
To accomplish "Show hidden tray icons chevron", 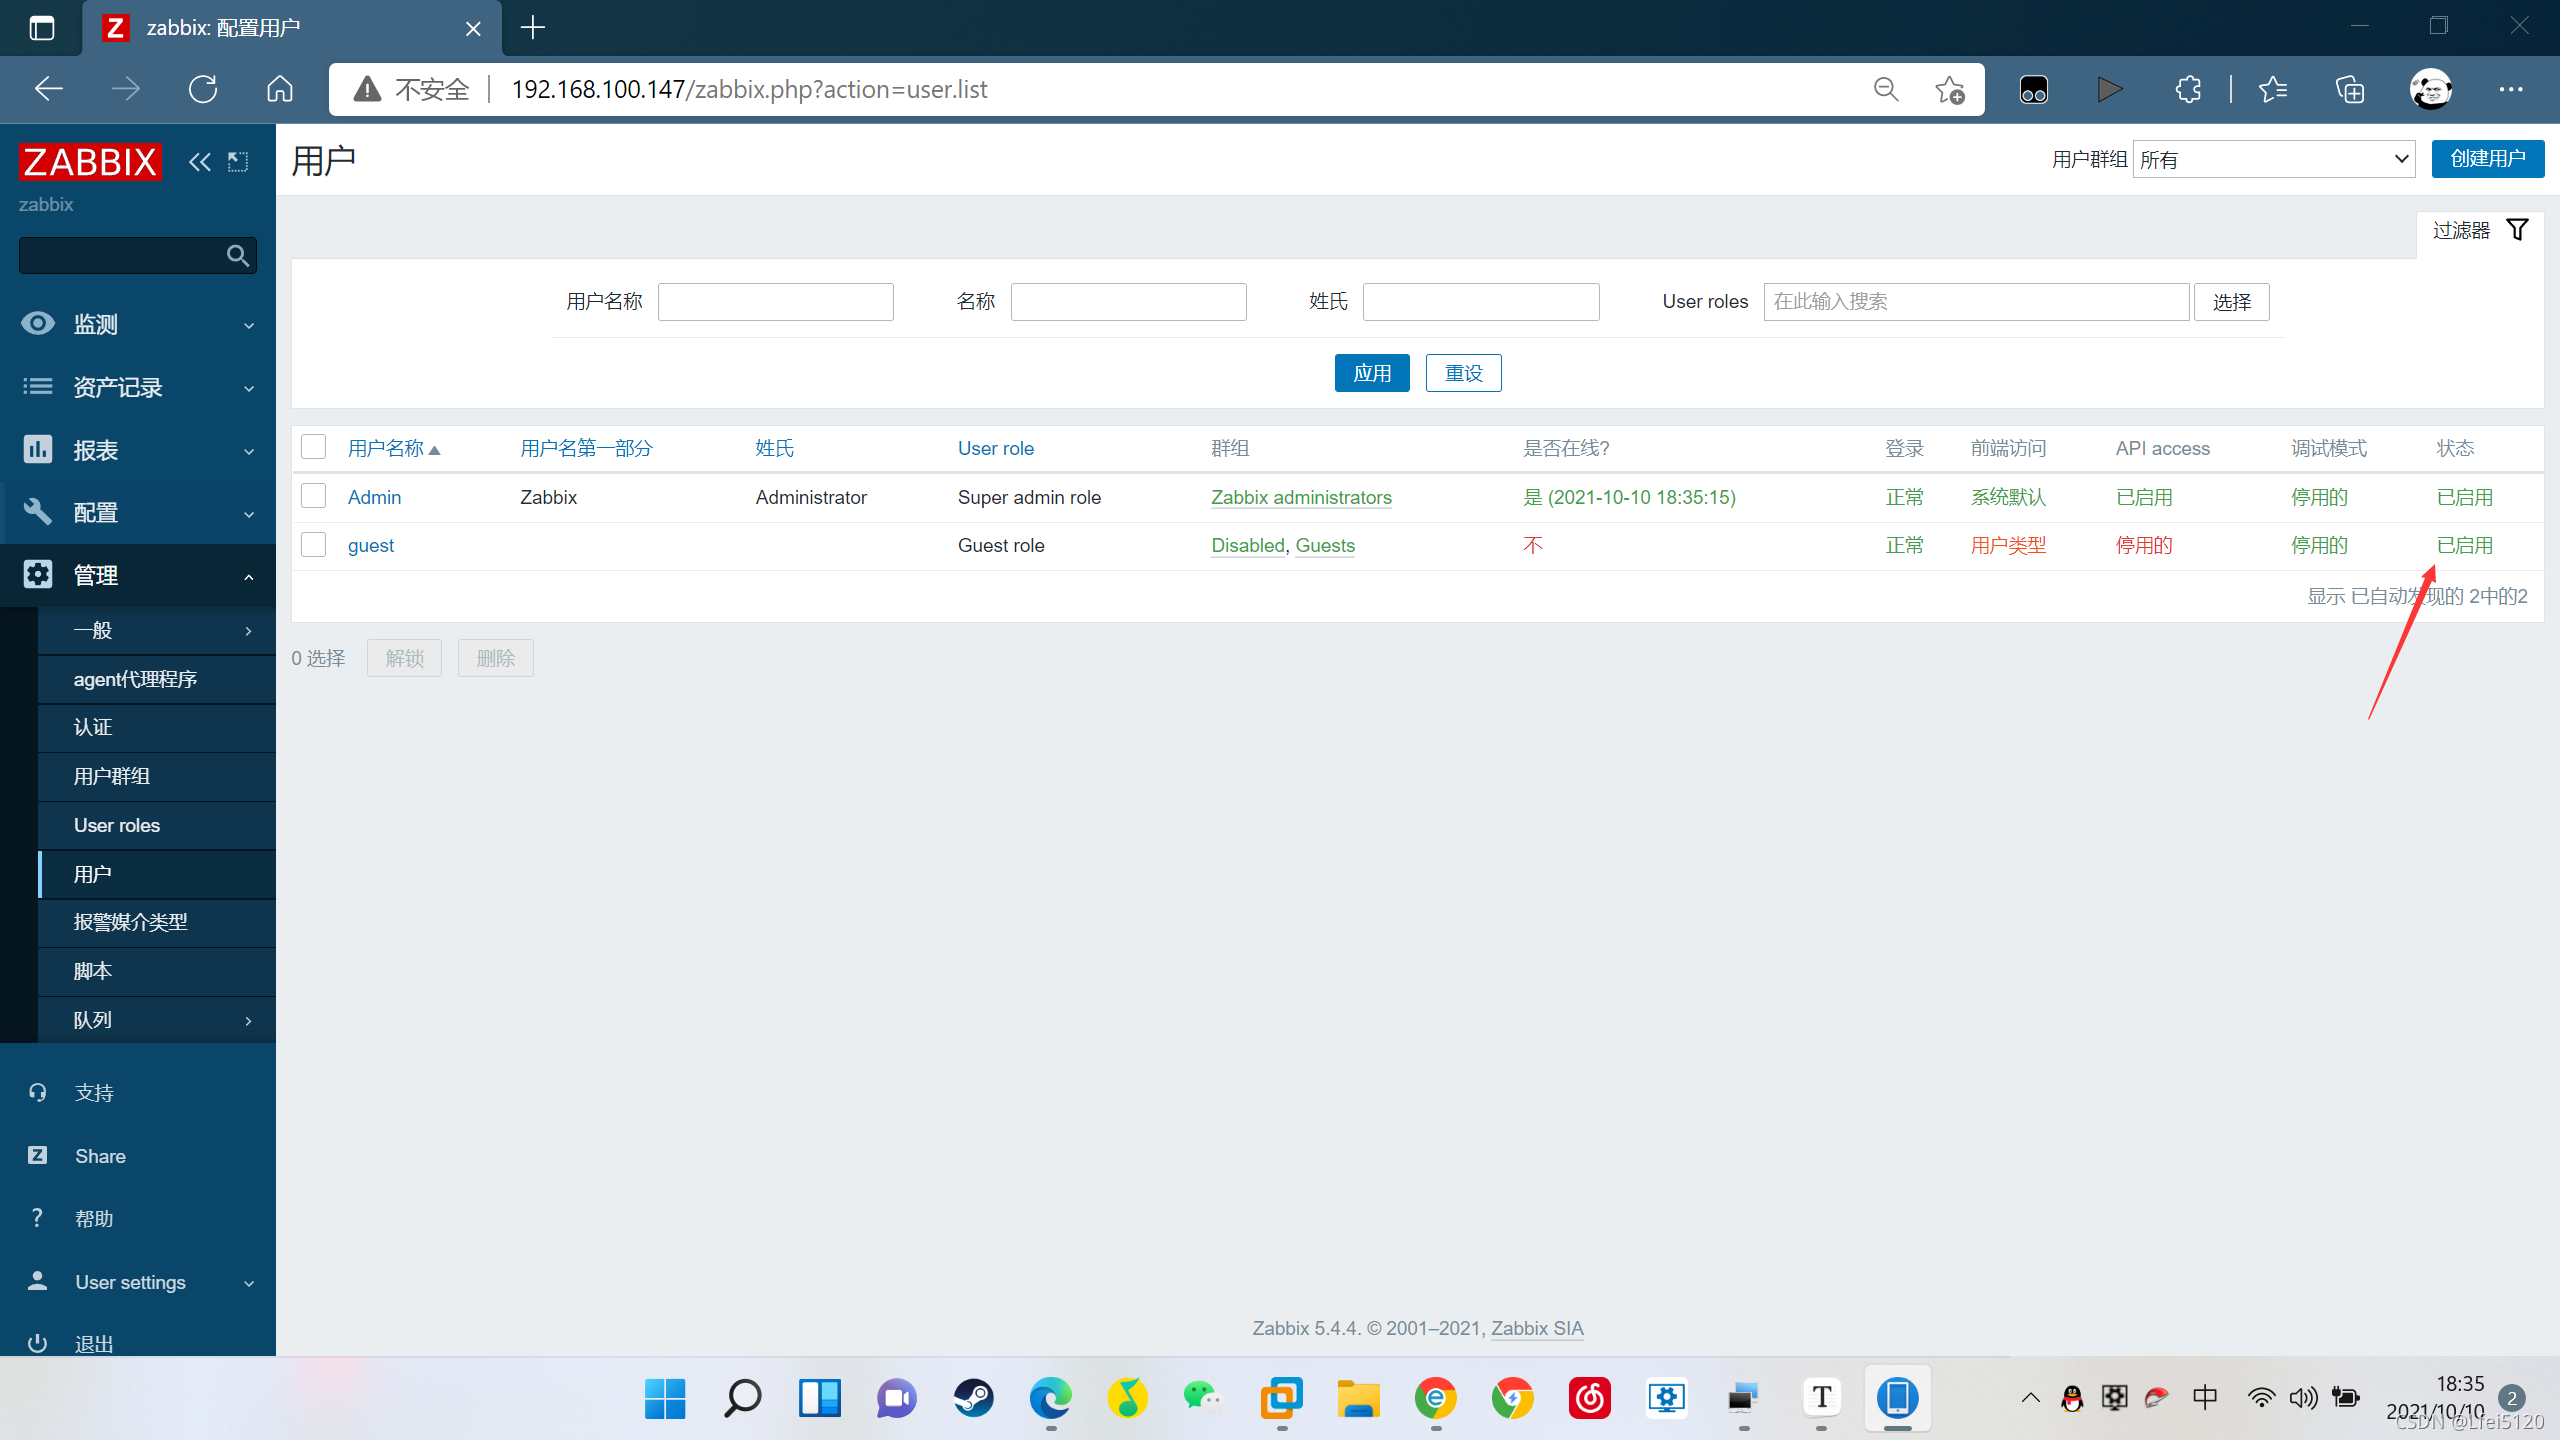I will pyautogui.click(x=2030, y=1398).
